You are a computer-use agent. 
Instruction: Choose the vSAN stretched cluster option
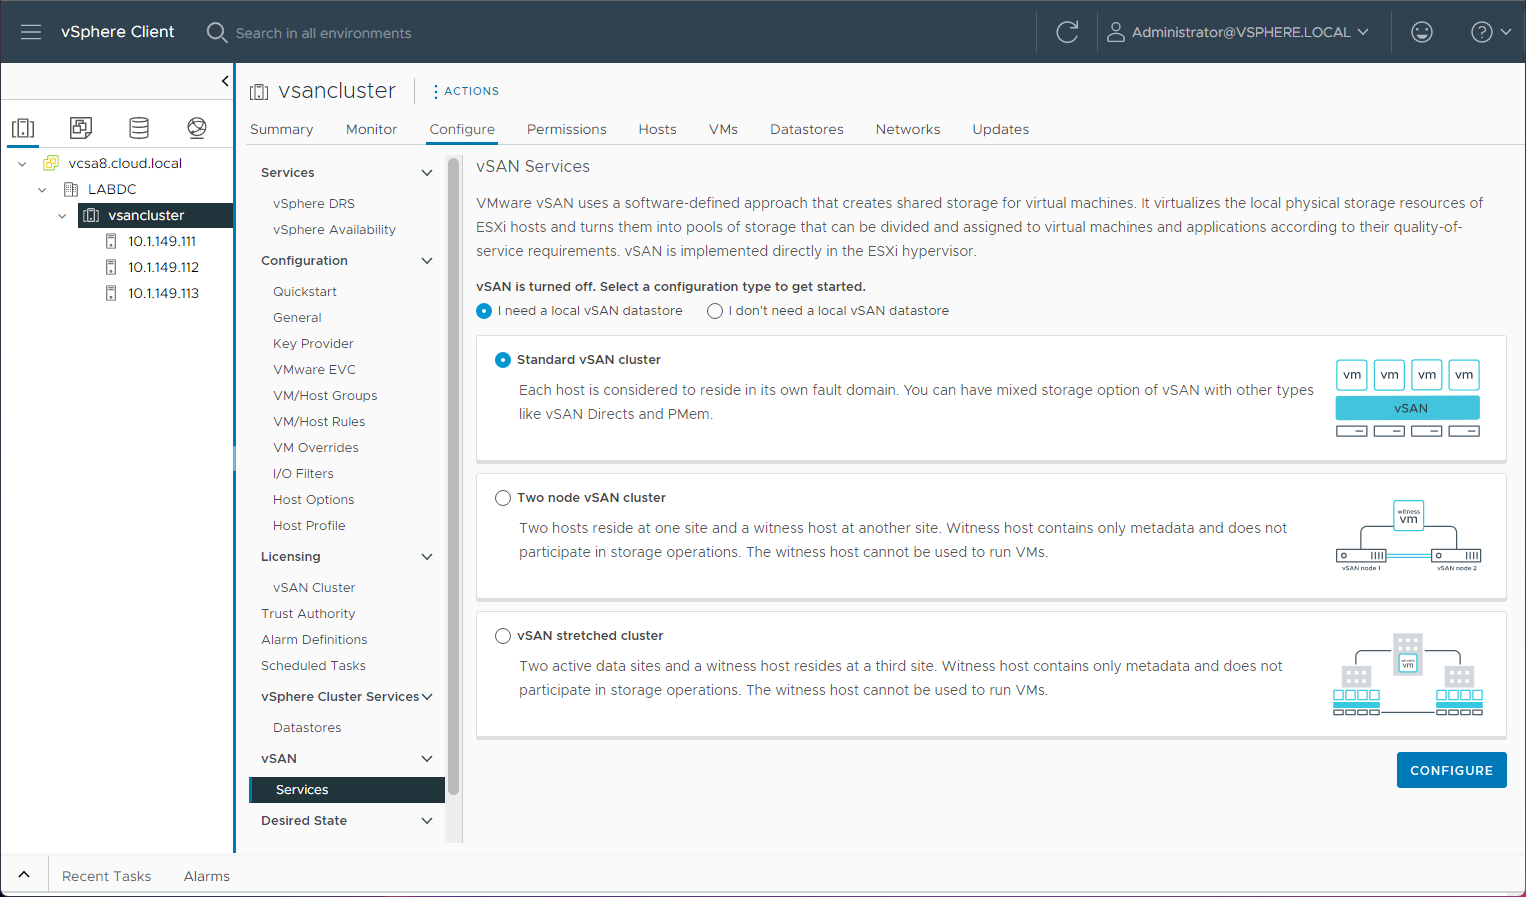click(502, 635)
